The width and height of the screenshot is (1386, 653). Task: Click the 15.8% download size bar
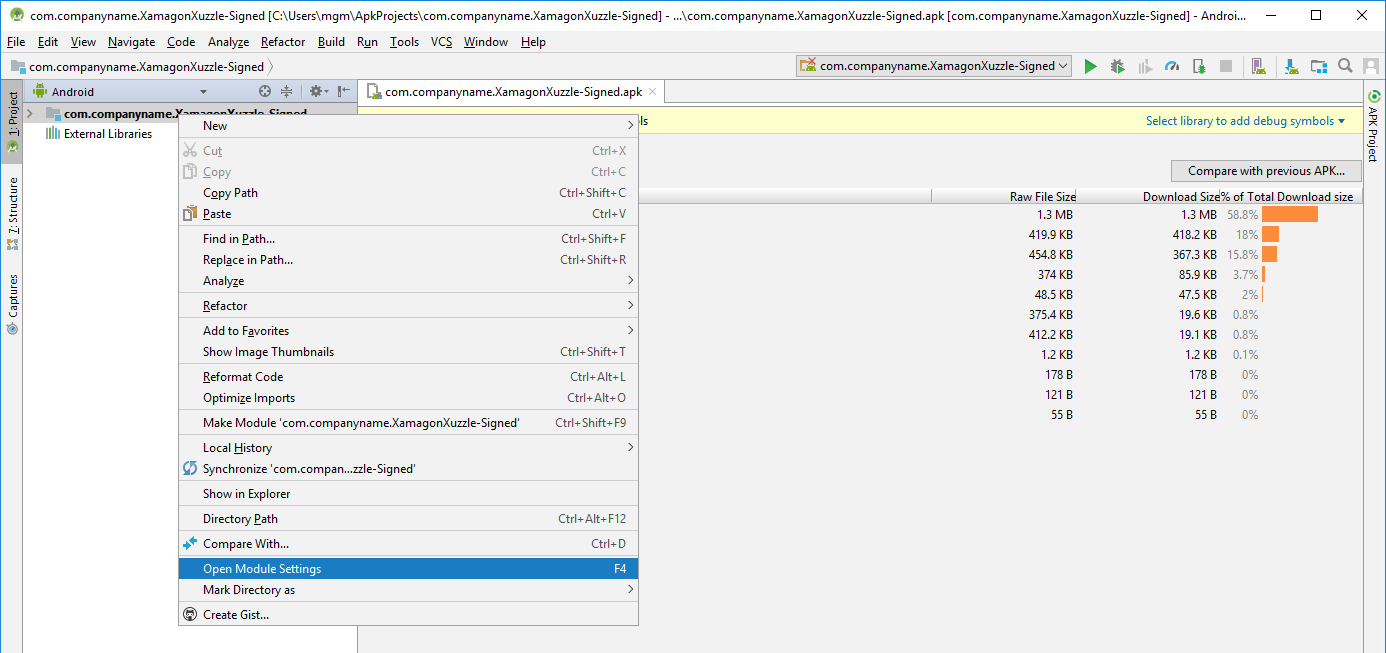1269,254
